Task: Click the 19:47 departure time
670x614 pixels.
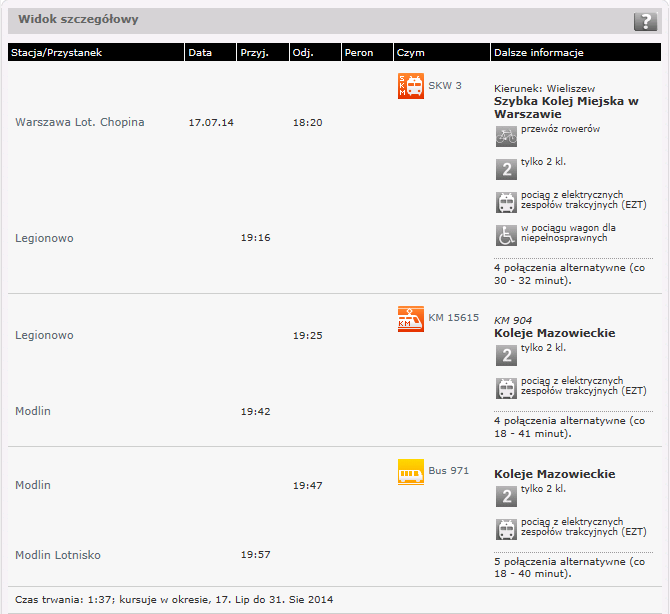Action: (x=308, y=486)
